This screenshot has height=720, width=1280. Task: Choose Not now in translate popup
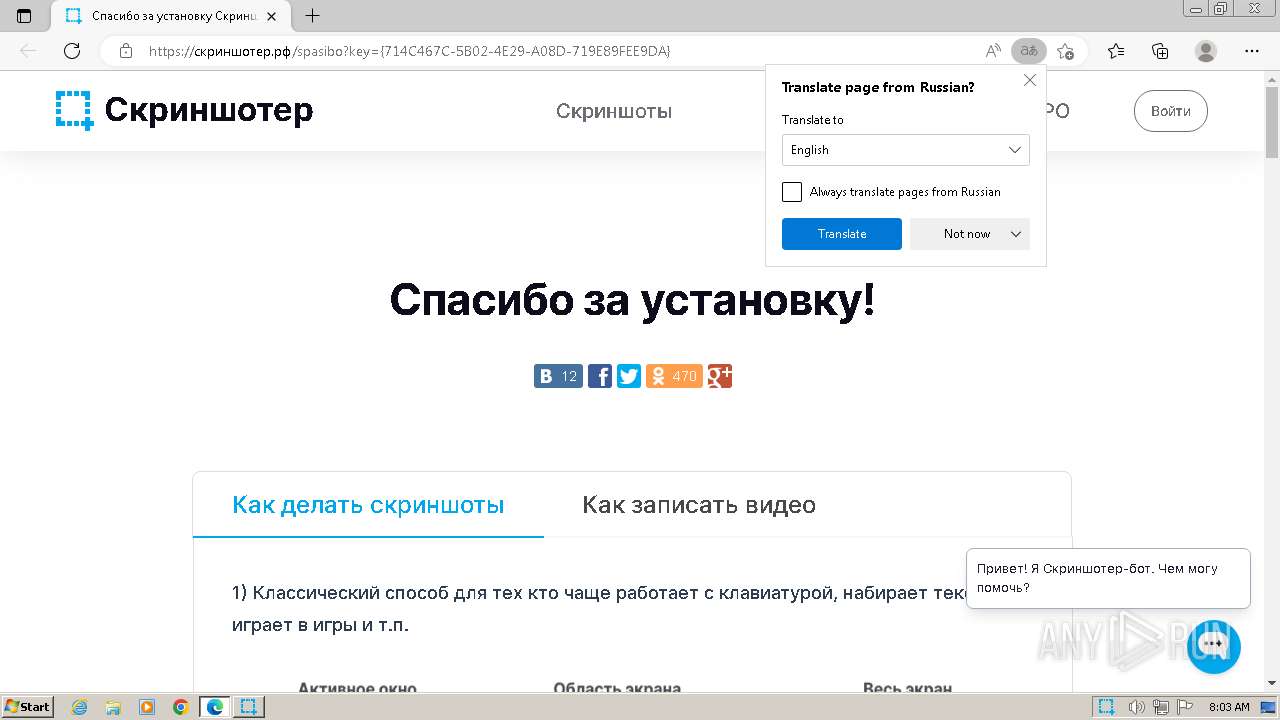tap(967, 234)
